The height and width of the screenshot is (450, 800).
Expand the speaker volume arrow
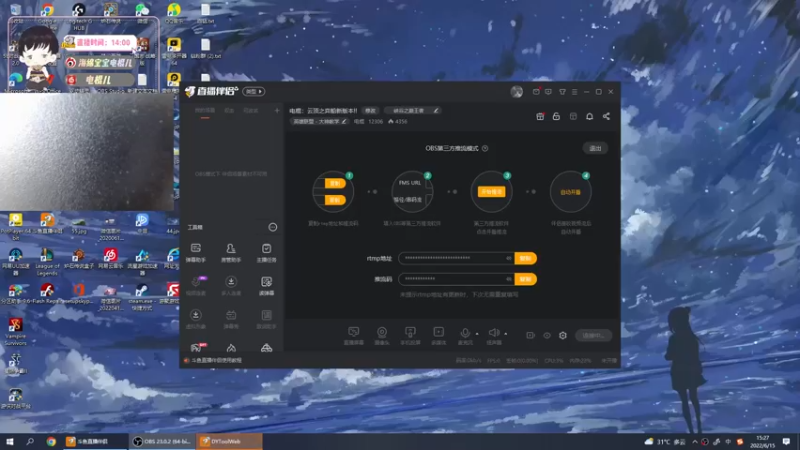(x=506, y=334)
